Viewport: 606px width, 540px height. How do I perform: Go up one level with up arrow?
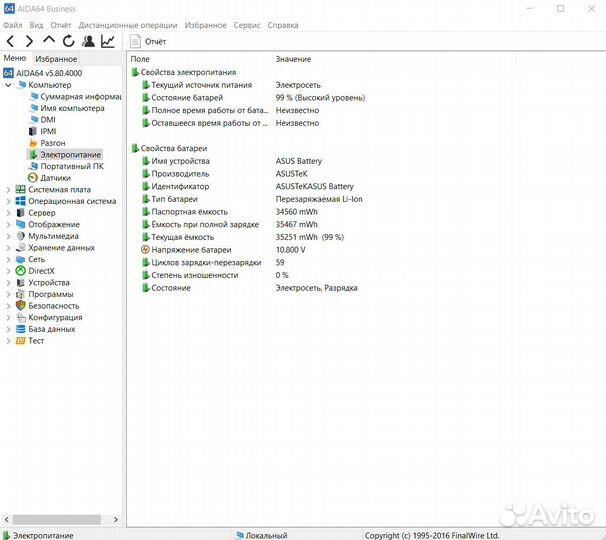pyautogui.click(x=49, y=39)
